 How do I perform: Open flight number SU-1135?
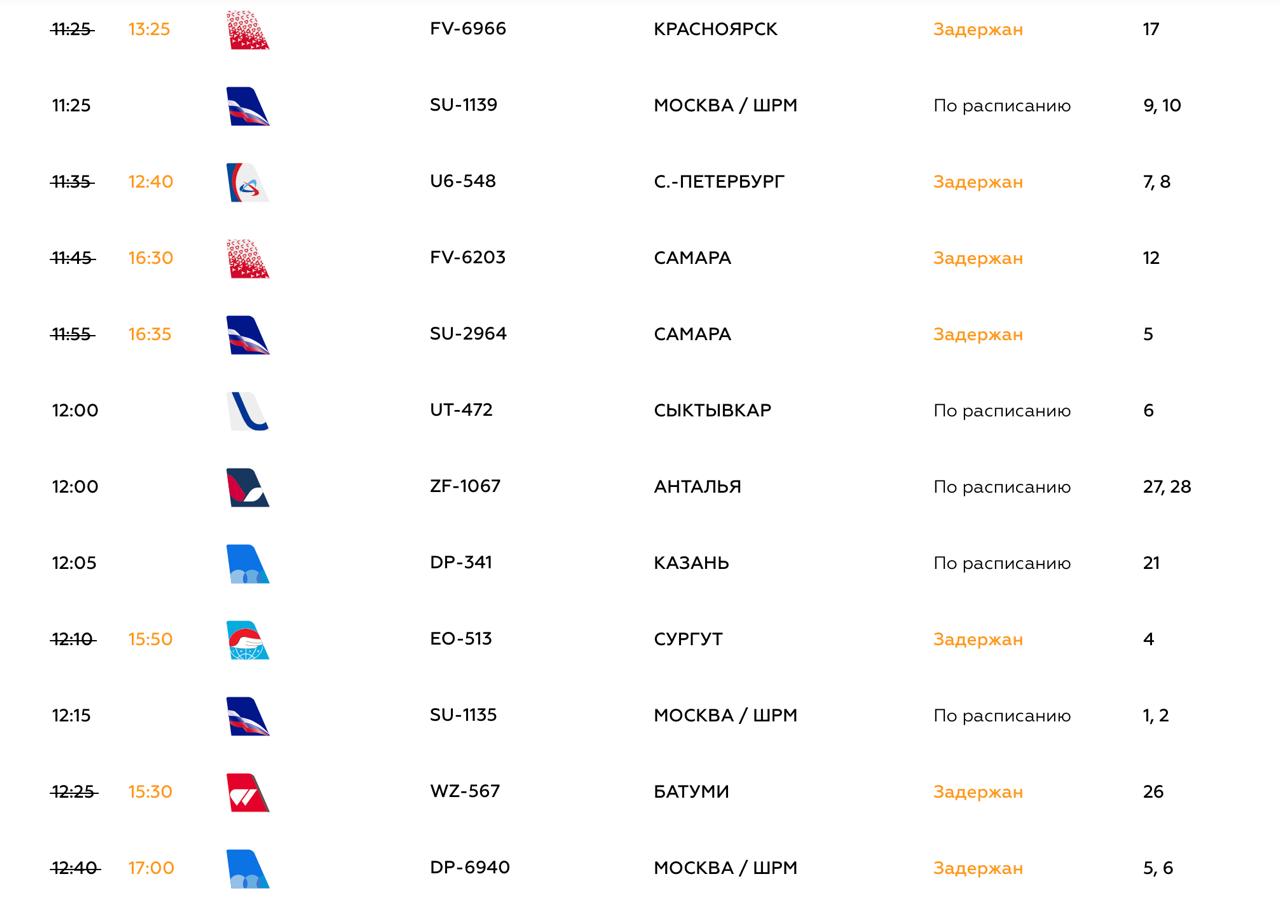click(463, 715)
